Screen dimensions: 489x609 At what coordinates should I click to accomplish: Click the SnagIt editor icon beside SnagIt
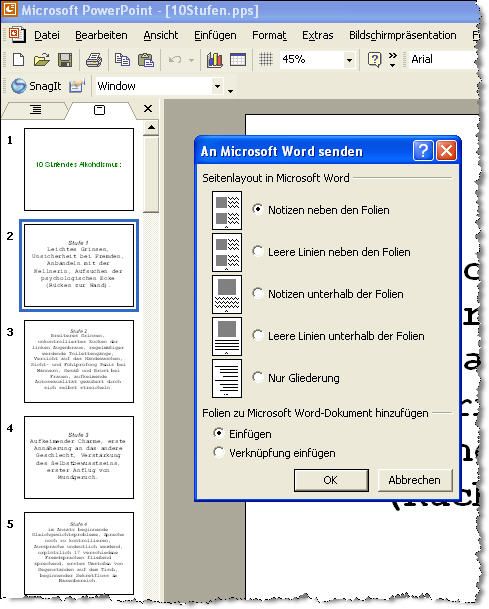point(77,86)
